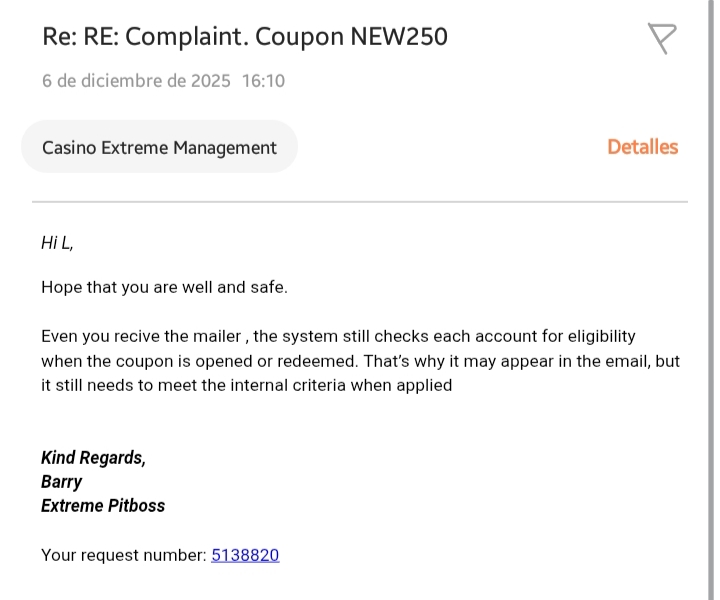Click the line starting "Even you recive the mailer"
The height and width of the screenshot is (600, 720).
(x=338, y=336)
